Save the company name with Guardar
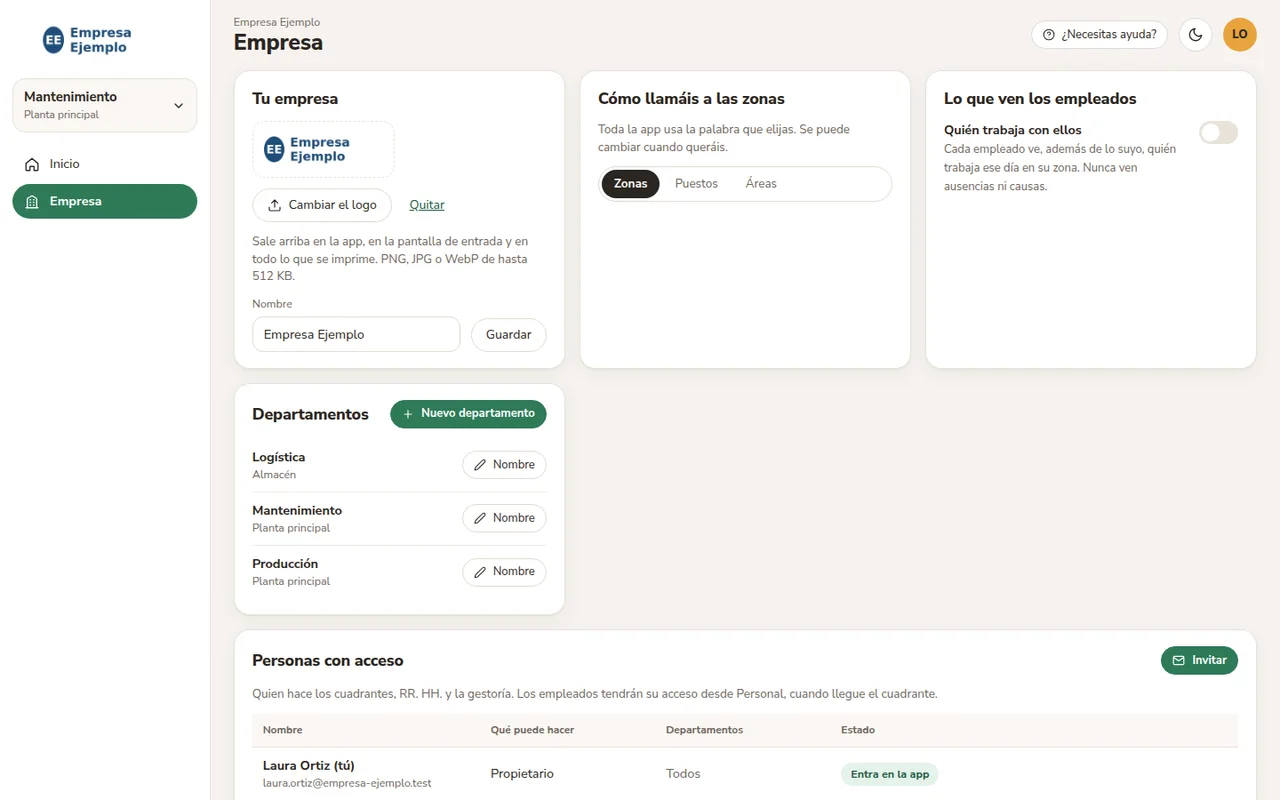Viewport: 1280px width, 800px height. point(509,335)
